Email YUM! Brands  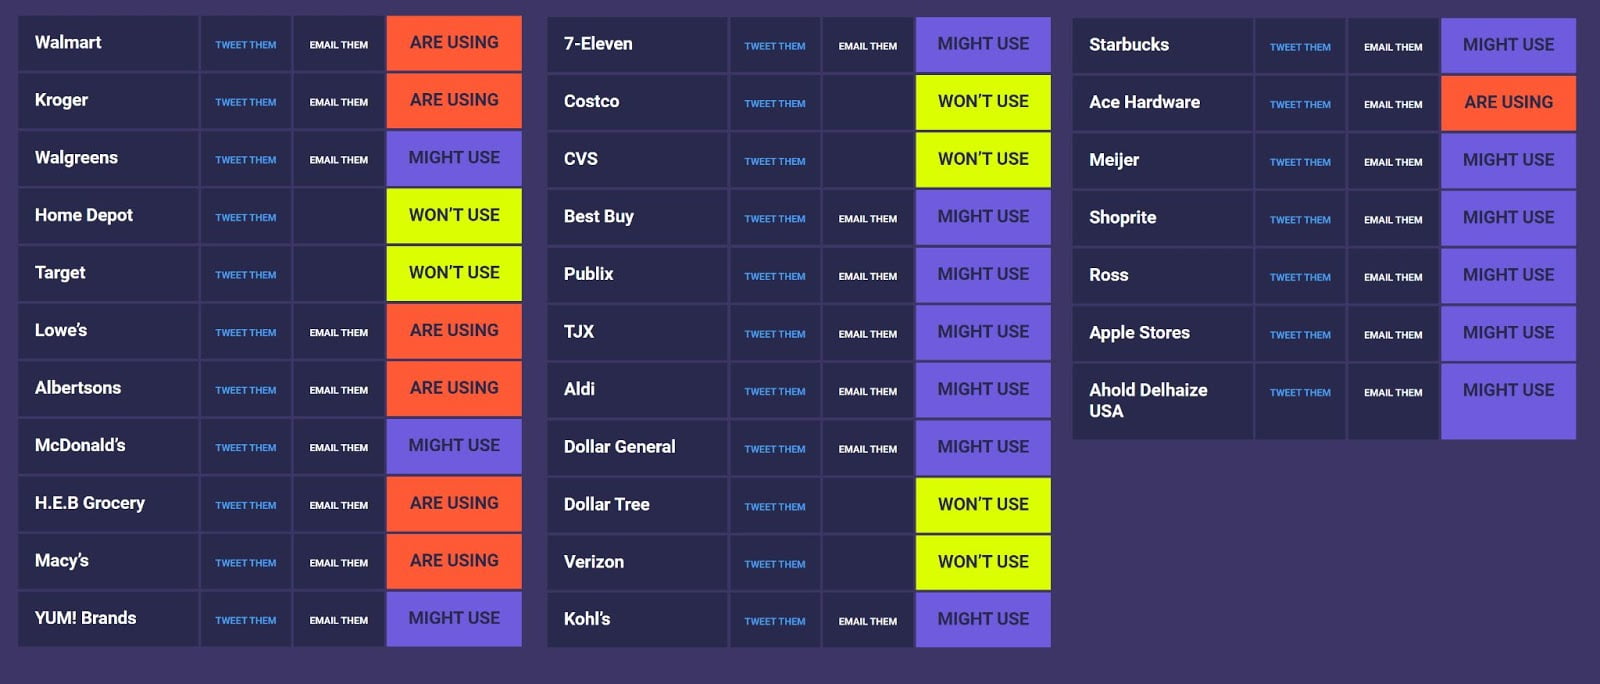click(x=338, y=620)
